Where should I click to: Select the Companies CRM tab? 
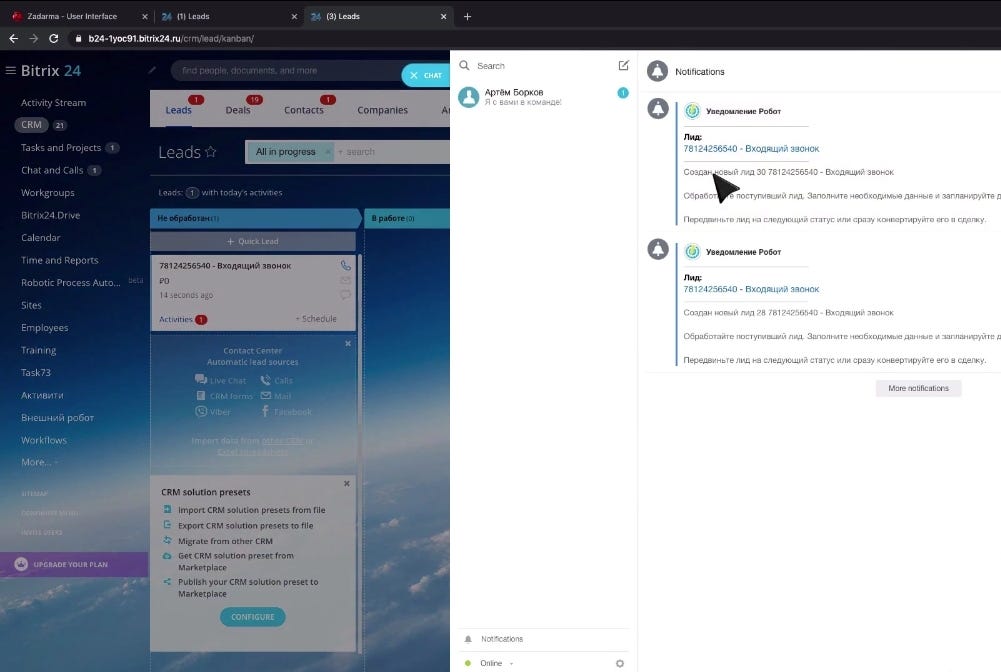click(x=382, y=110)
